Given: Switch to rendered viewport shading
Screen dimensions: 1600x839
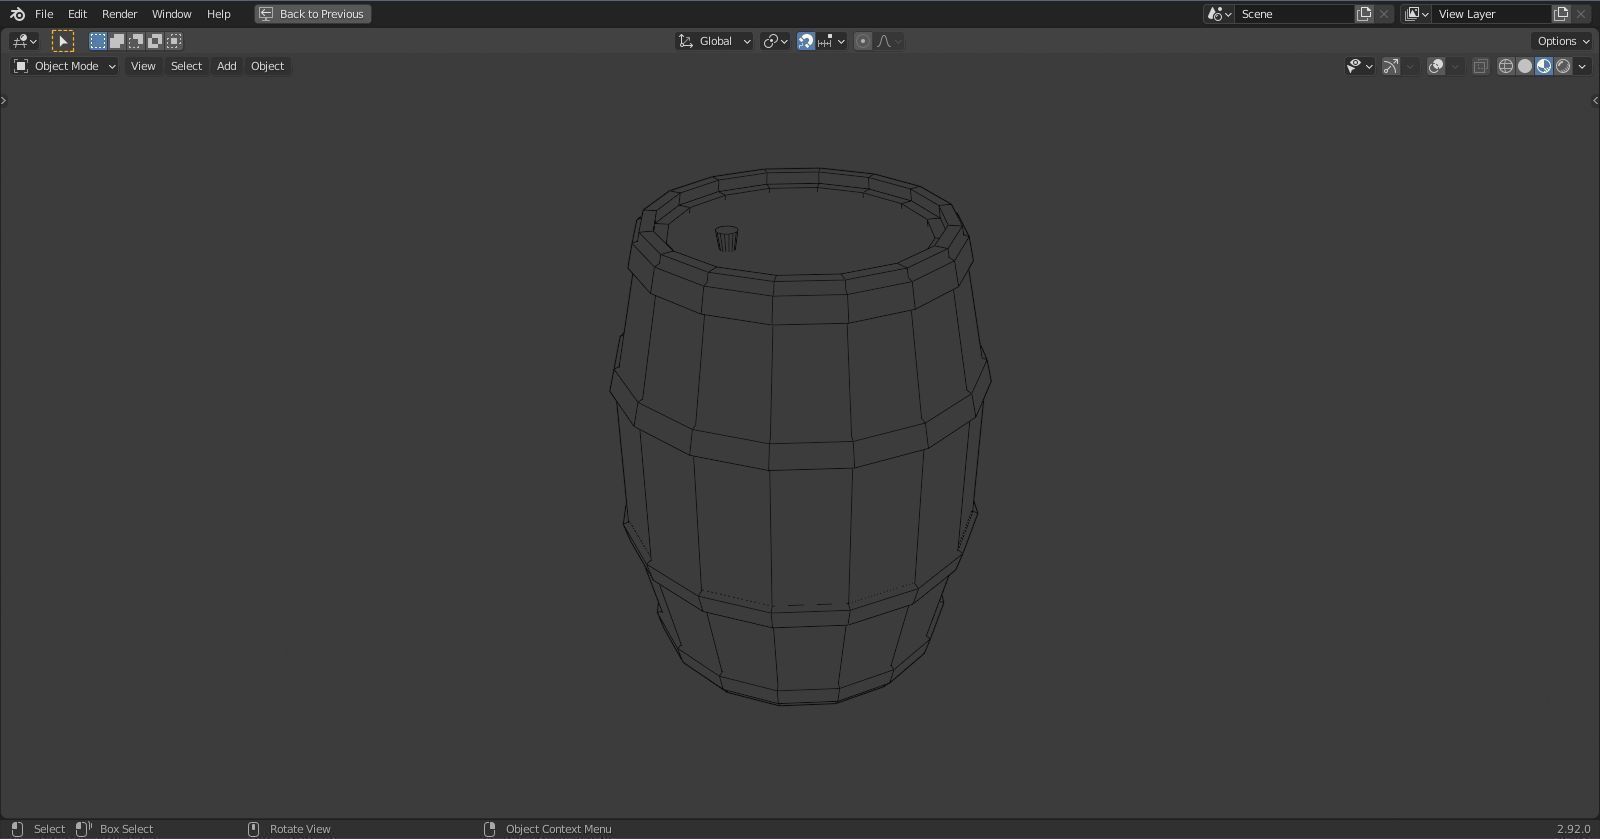Looking at the screenshot, I should click(1563, 66).
